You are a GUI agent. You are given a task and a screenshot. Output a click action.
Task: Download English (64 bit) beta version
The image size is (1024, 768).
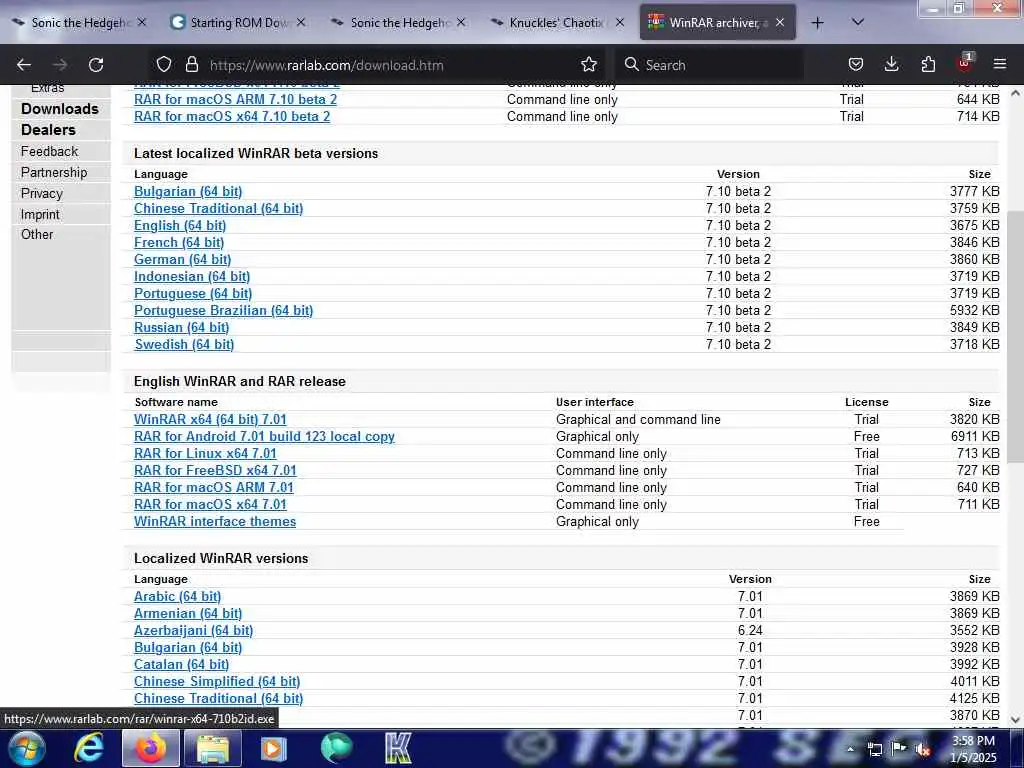coord(180,225)
